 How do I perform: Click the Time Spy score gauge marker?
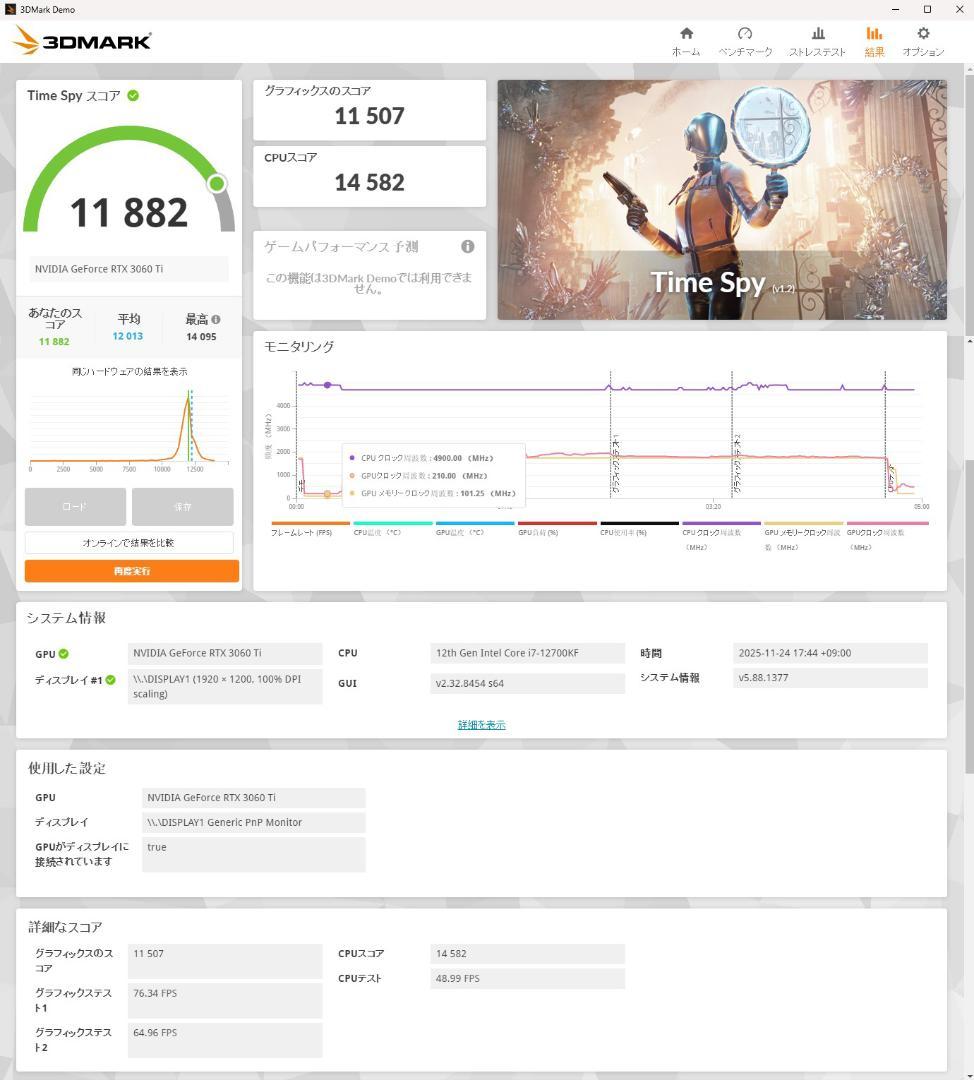(x=217, y=184)
